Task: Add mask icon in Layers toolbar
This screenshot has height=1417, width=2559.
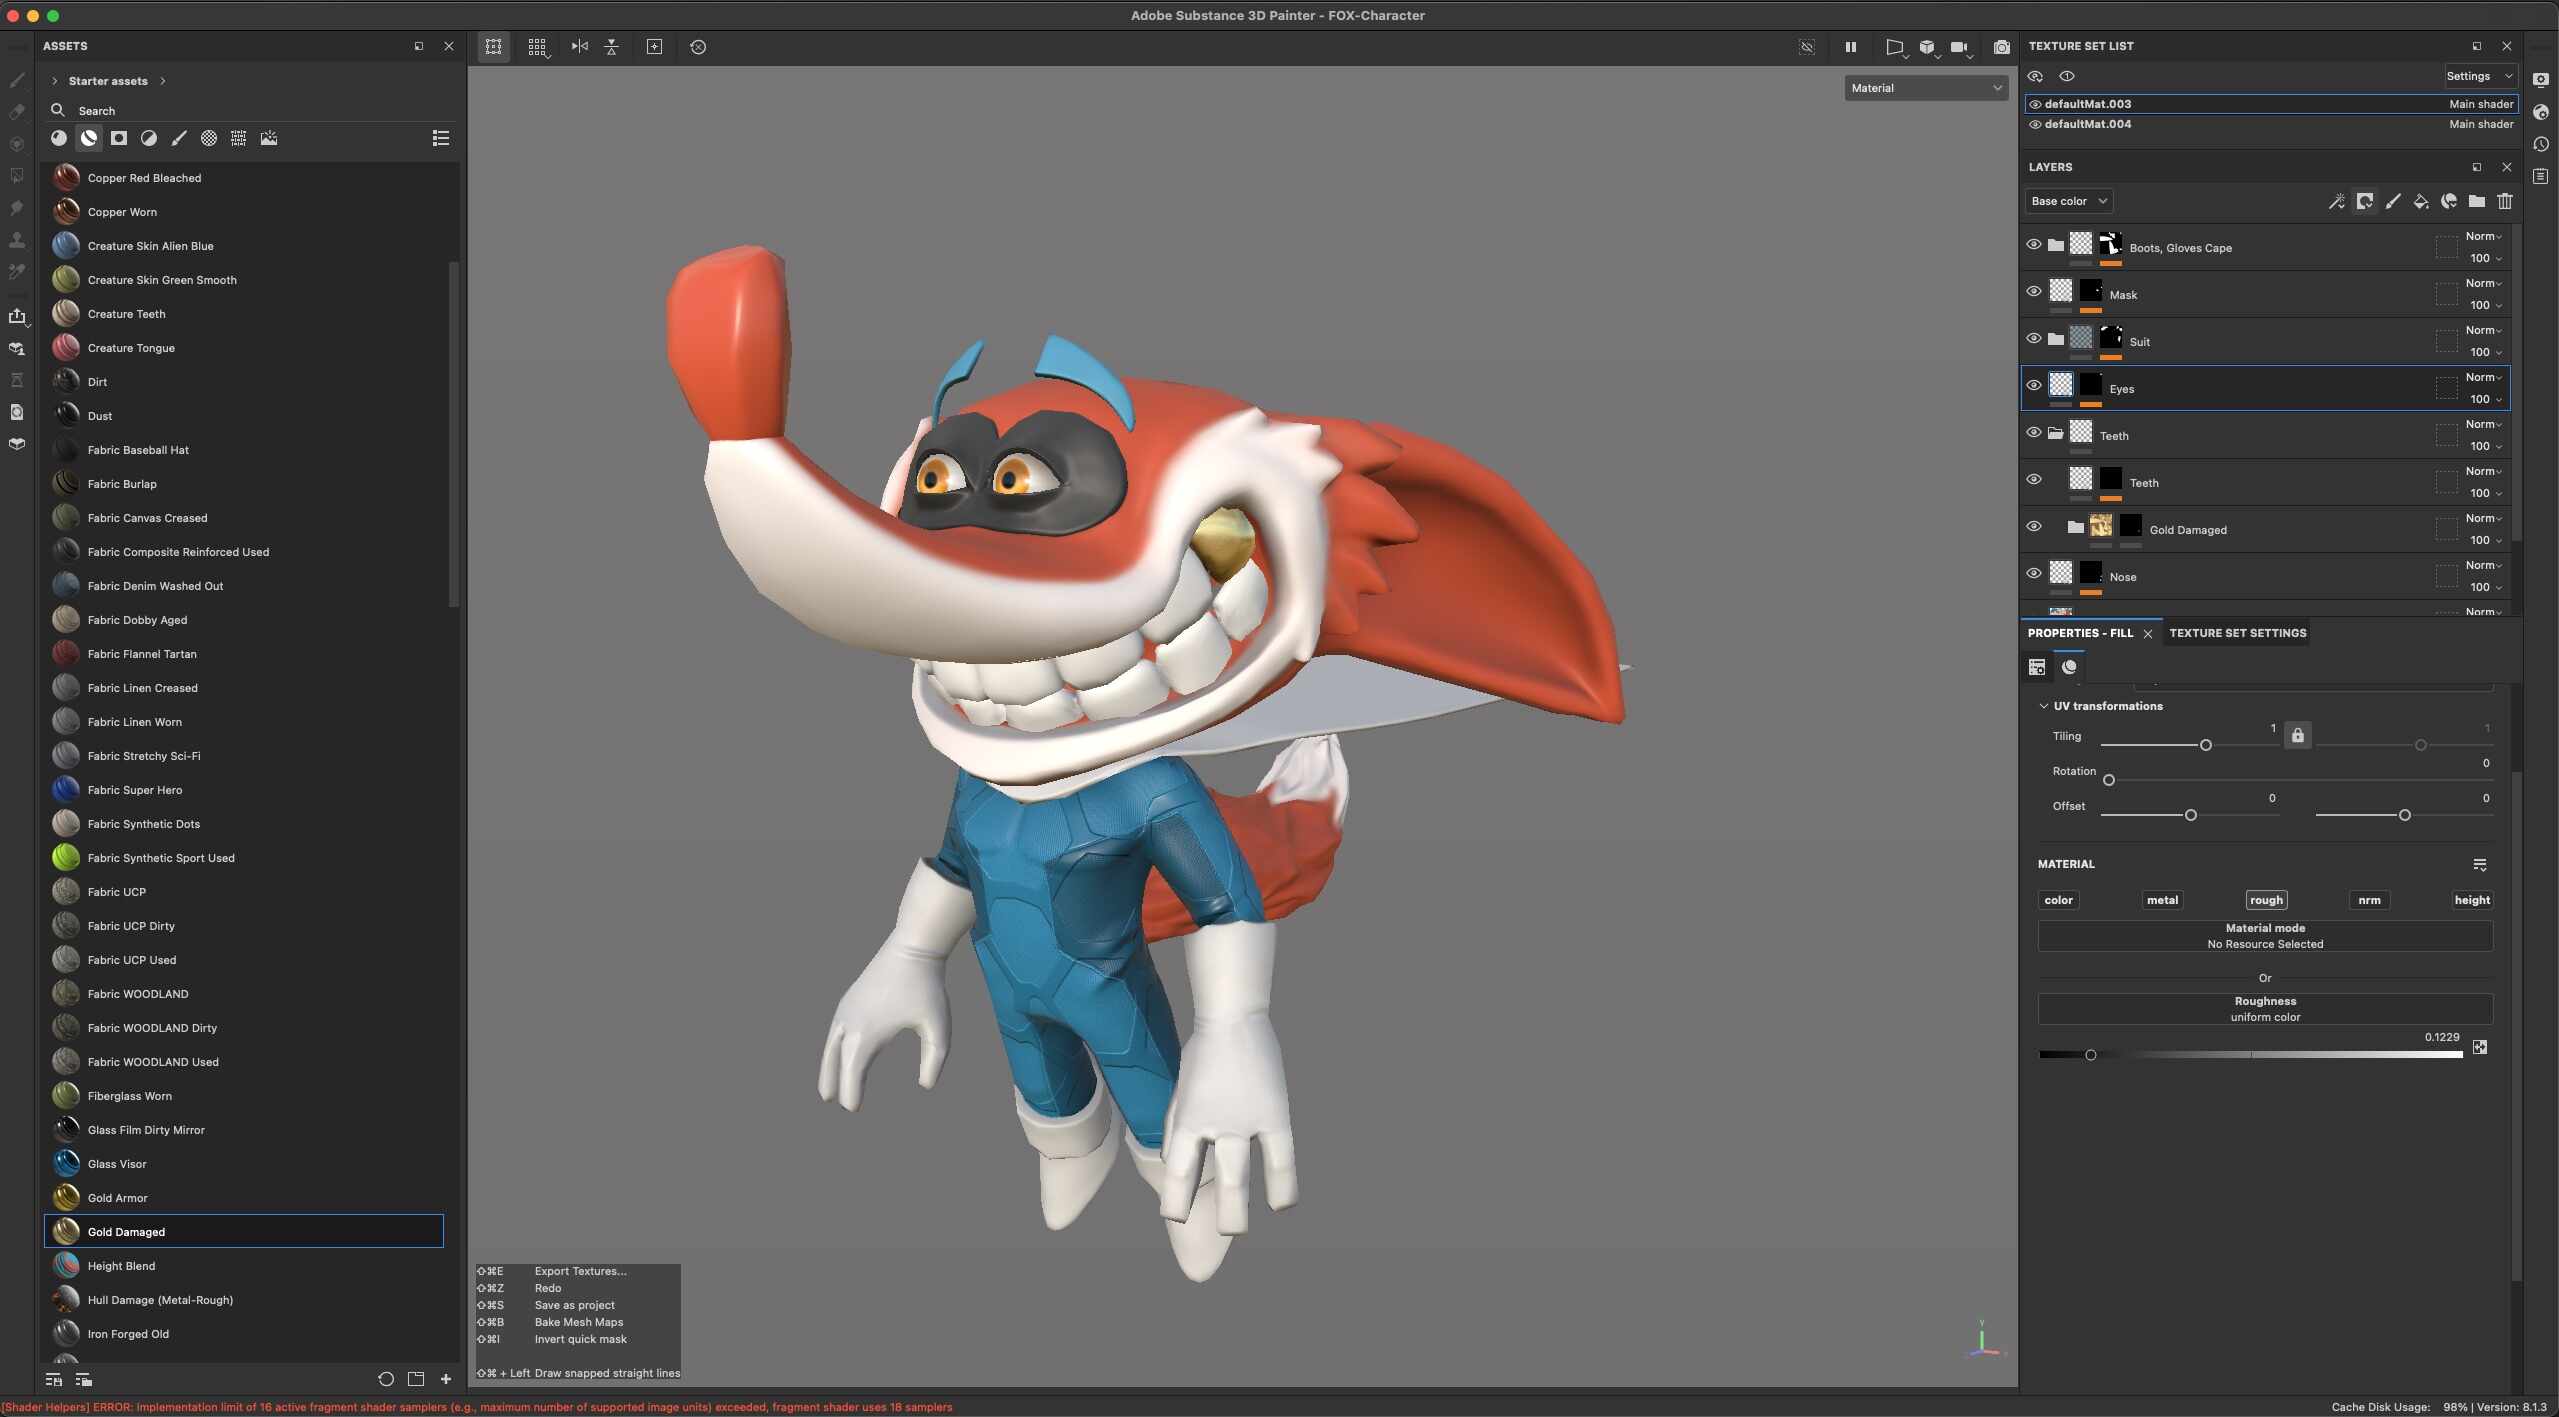Action: [x=2365, y=201]
